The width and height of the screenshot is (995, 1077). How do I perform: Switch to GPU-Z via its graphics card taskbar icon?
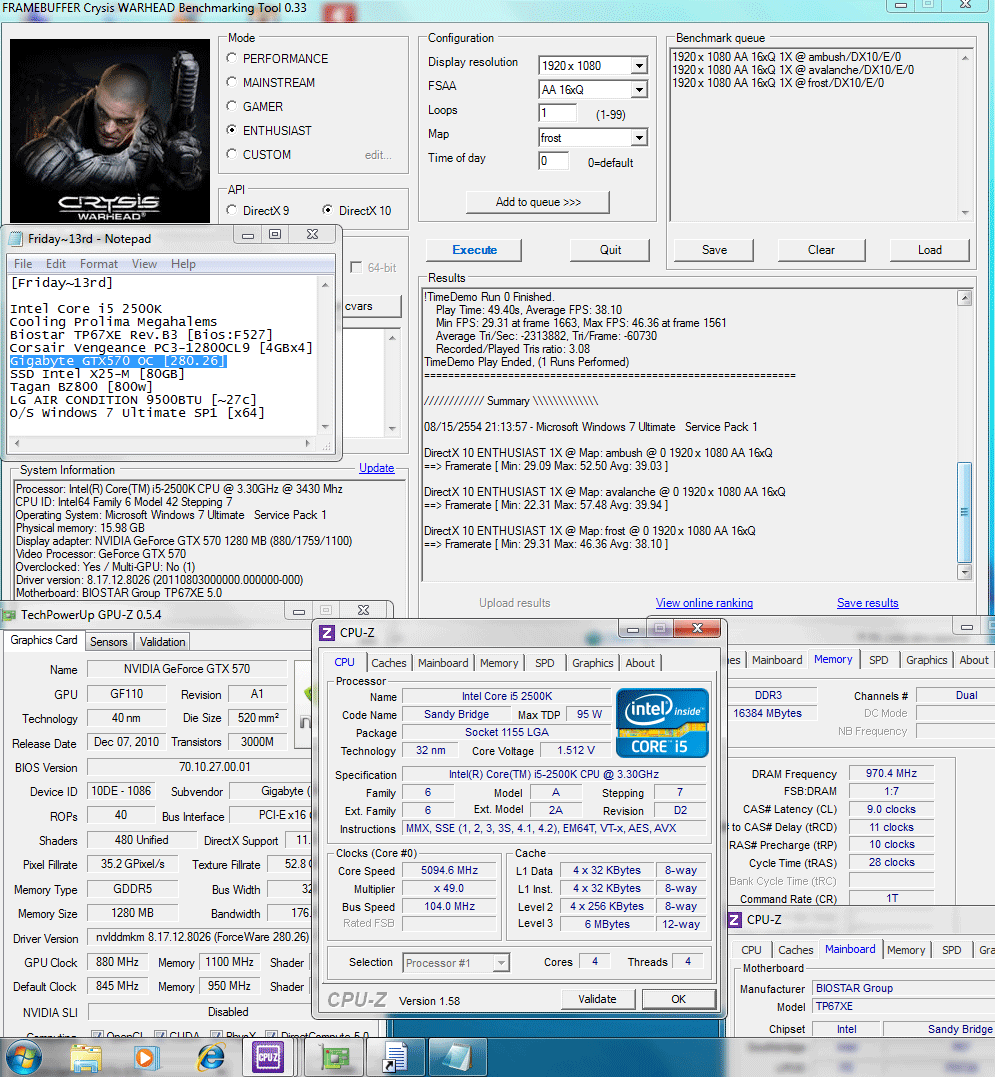(334, 1057)
